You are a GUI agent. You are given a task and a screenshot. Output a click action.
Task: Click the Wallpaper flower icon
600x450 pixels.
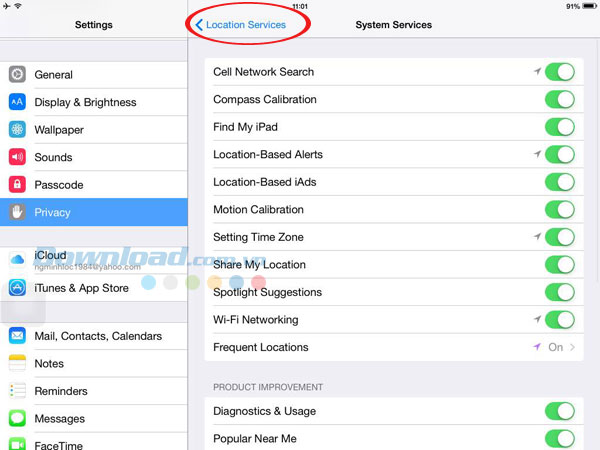[x=17, y=129]
